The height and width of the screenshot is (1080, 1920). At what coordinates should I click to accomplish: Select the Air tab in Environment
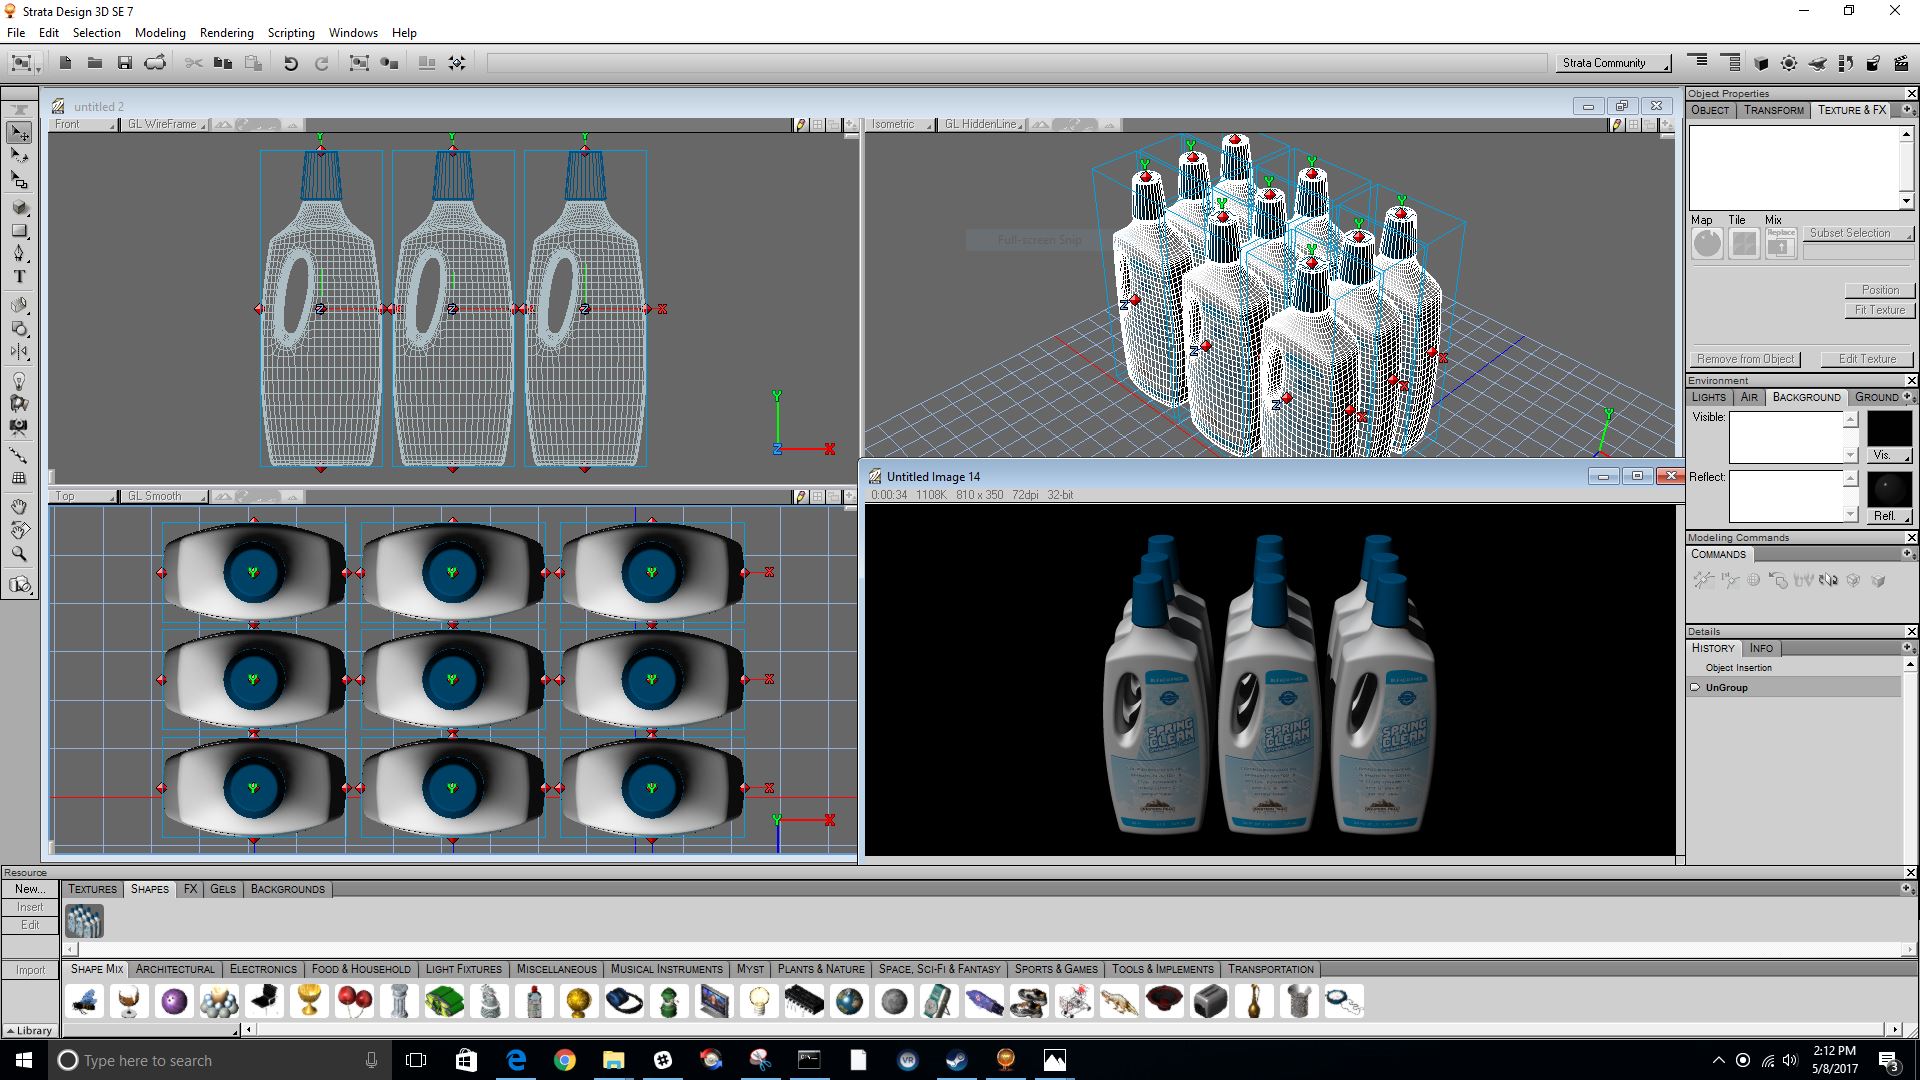tap(1748, 397)
